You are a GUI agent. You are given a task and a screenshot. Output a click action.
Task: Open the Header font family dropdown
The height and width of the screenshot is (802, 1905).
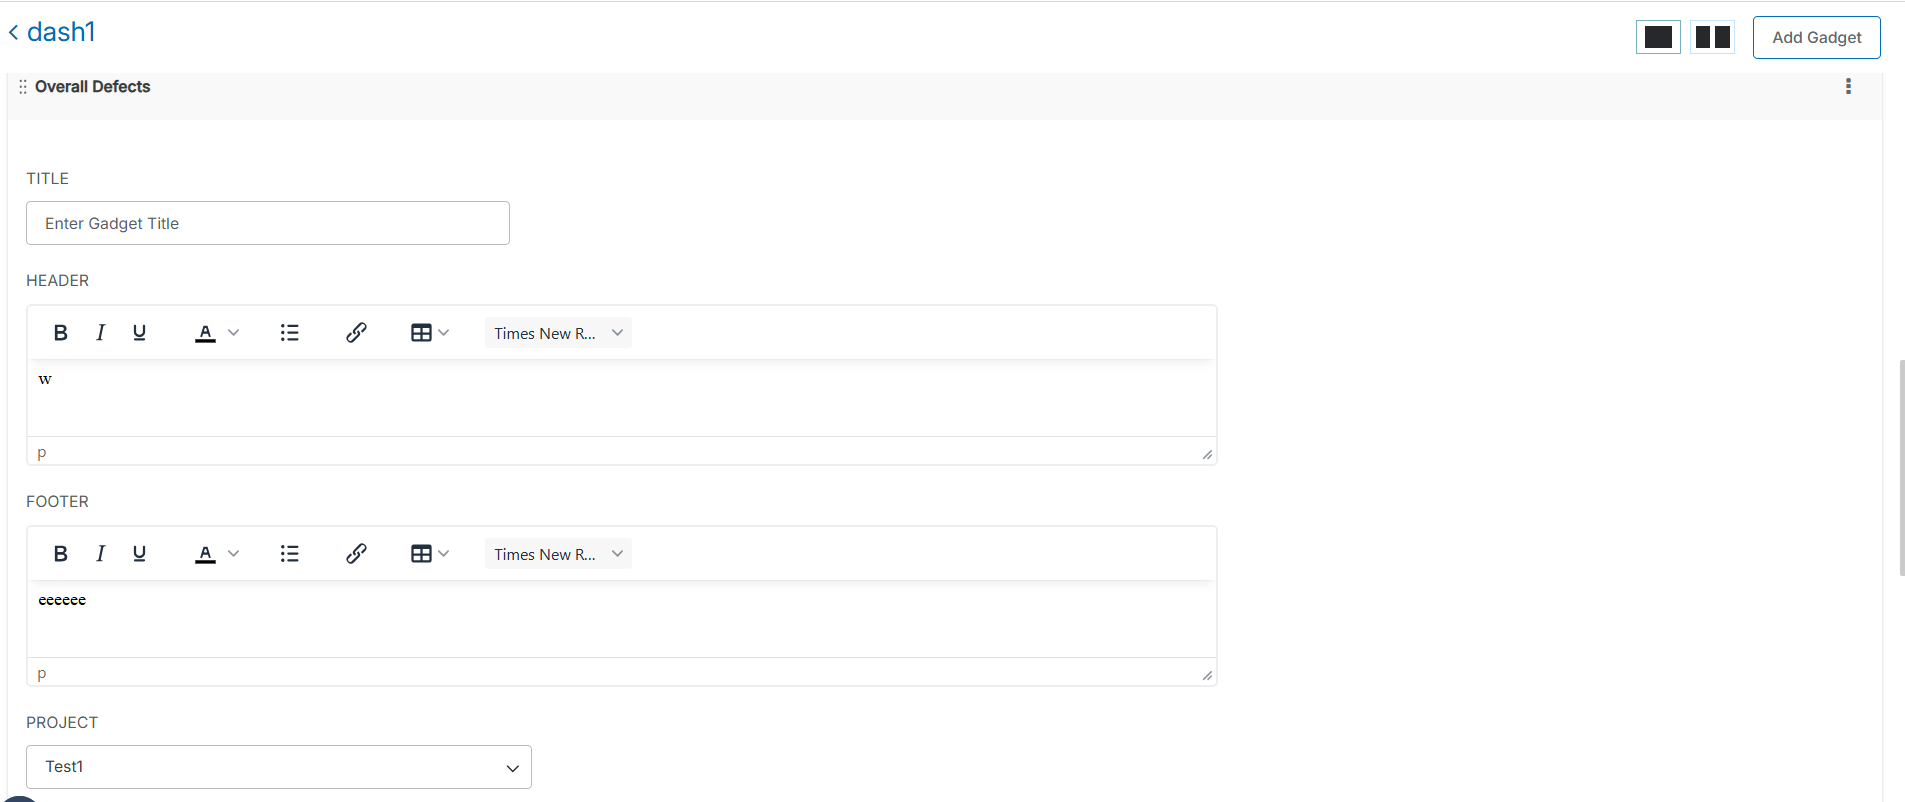point(557,332)
